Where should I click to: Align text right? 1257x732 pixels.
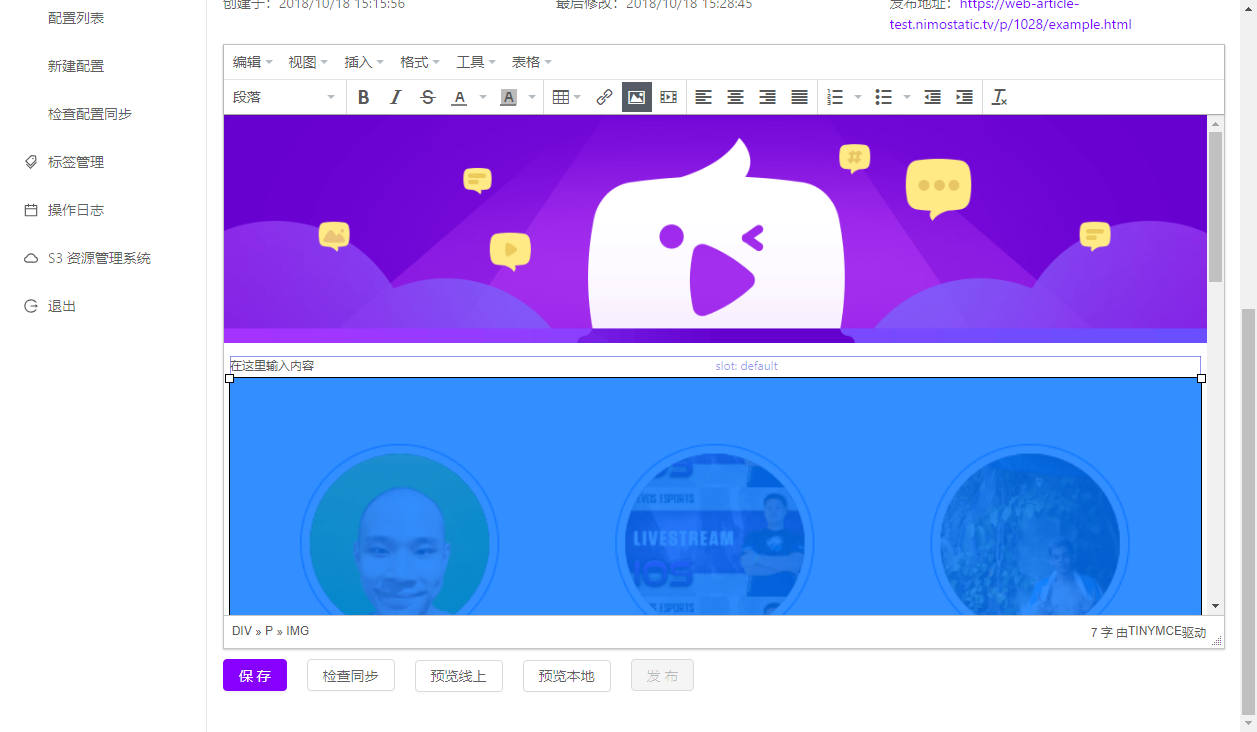pos(768,97)
